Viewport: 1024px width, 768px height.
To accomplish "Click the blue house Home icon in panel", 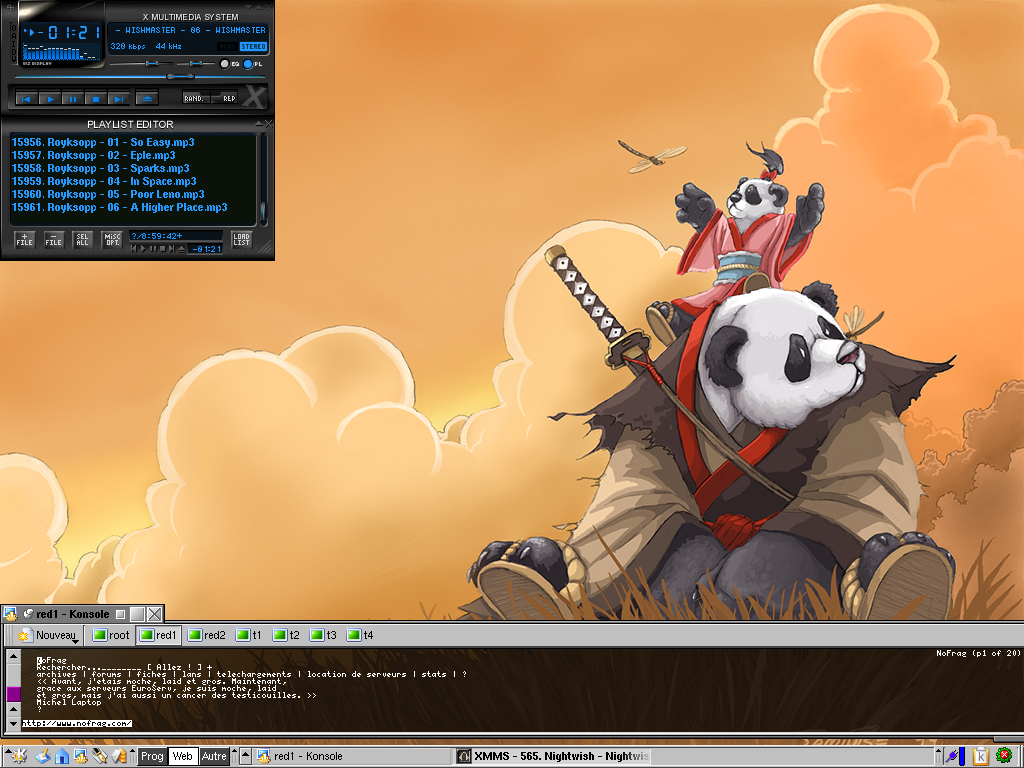I will 62,756.
